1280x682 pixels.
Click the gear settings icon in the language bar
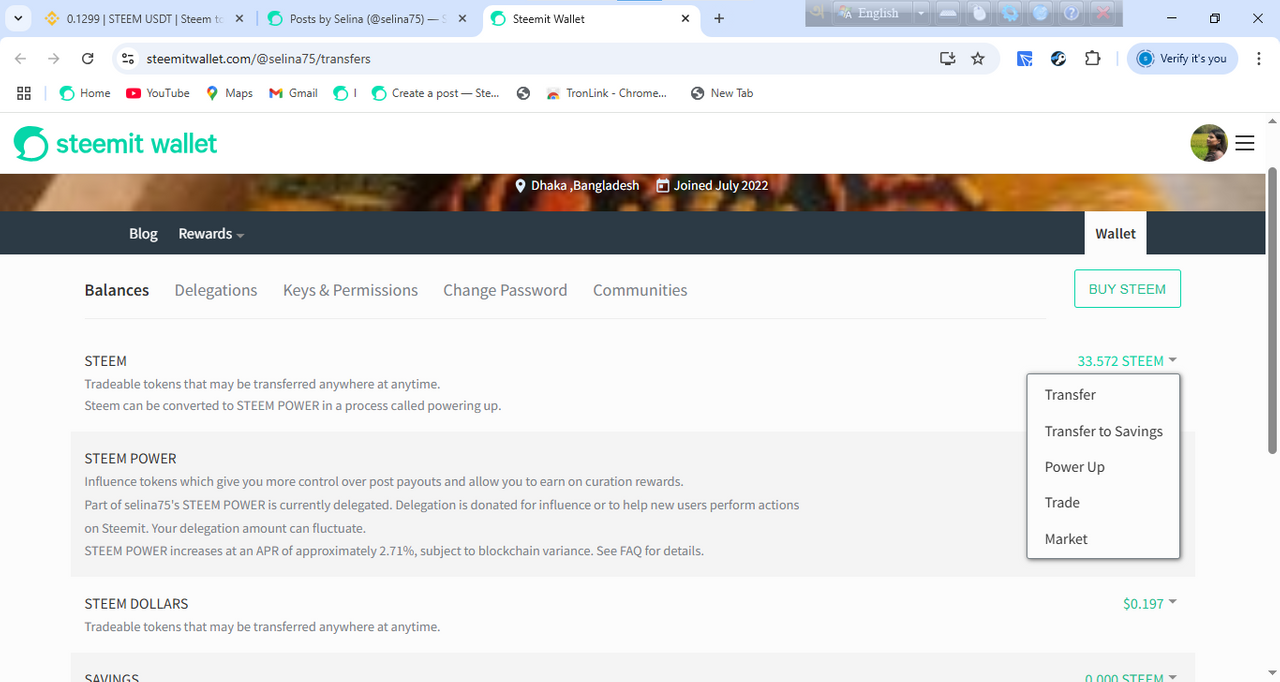pos(1011,12)
